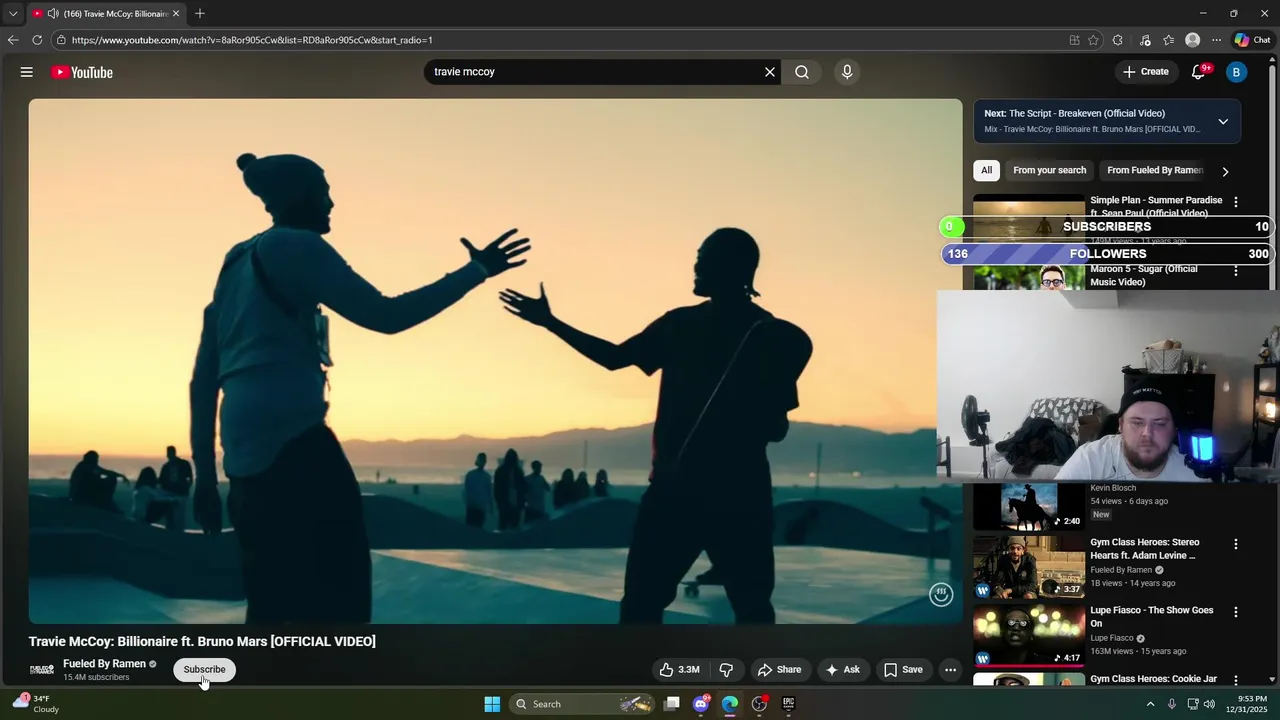Screen dimensions: 1280x720
Task: Share the video
Action: (779, 670)
